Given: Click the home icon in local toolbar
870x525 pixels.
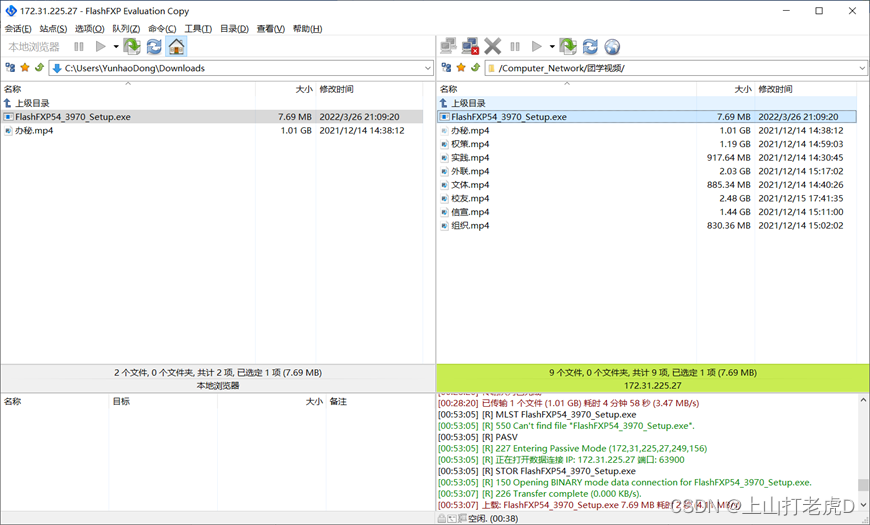Looking at the screenshot, I should pos(176,46).
